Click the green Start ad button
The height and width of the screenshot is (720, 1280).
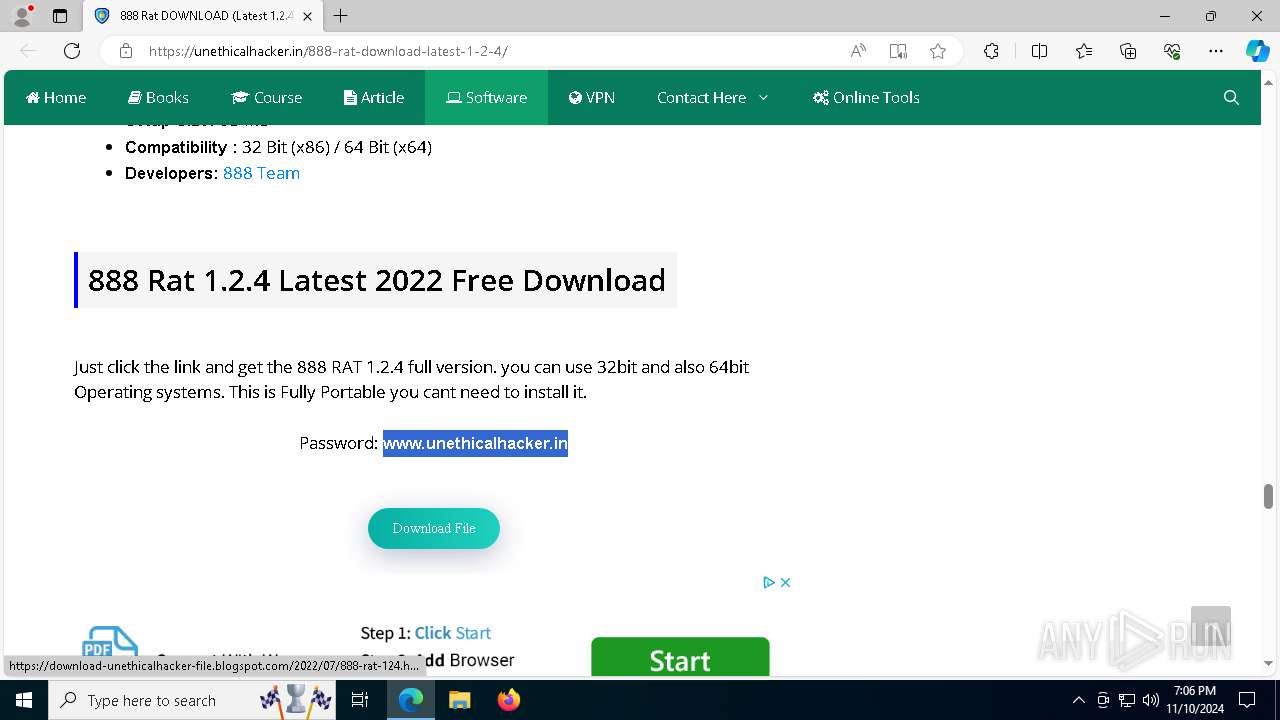pos(680,657)
